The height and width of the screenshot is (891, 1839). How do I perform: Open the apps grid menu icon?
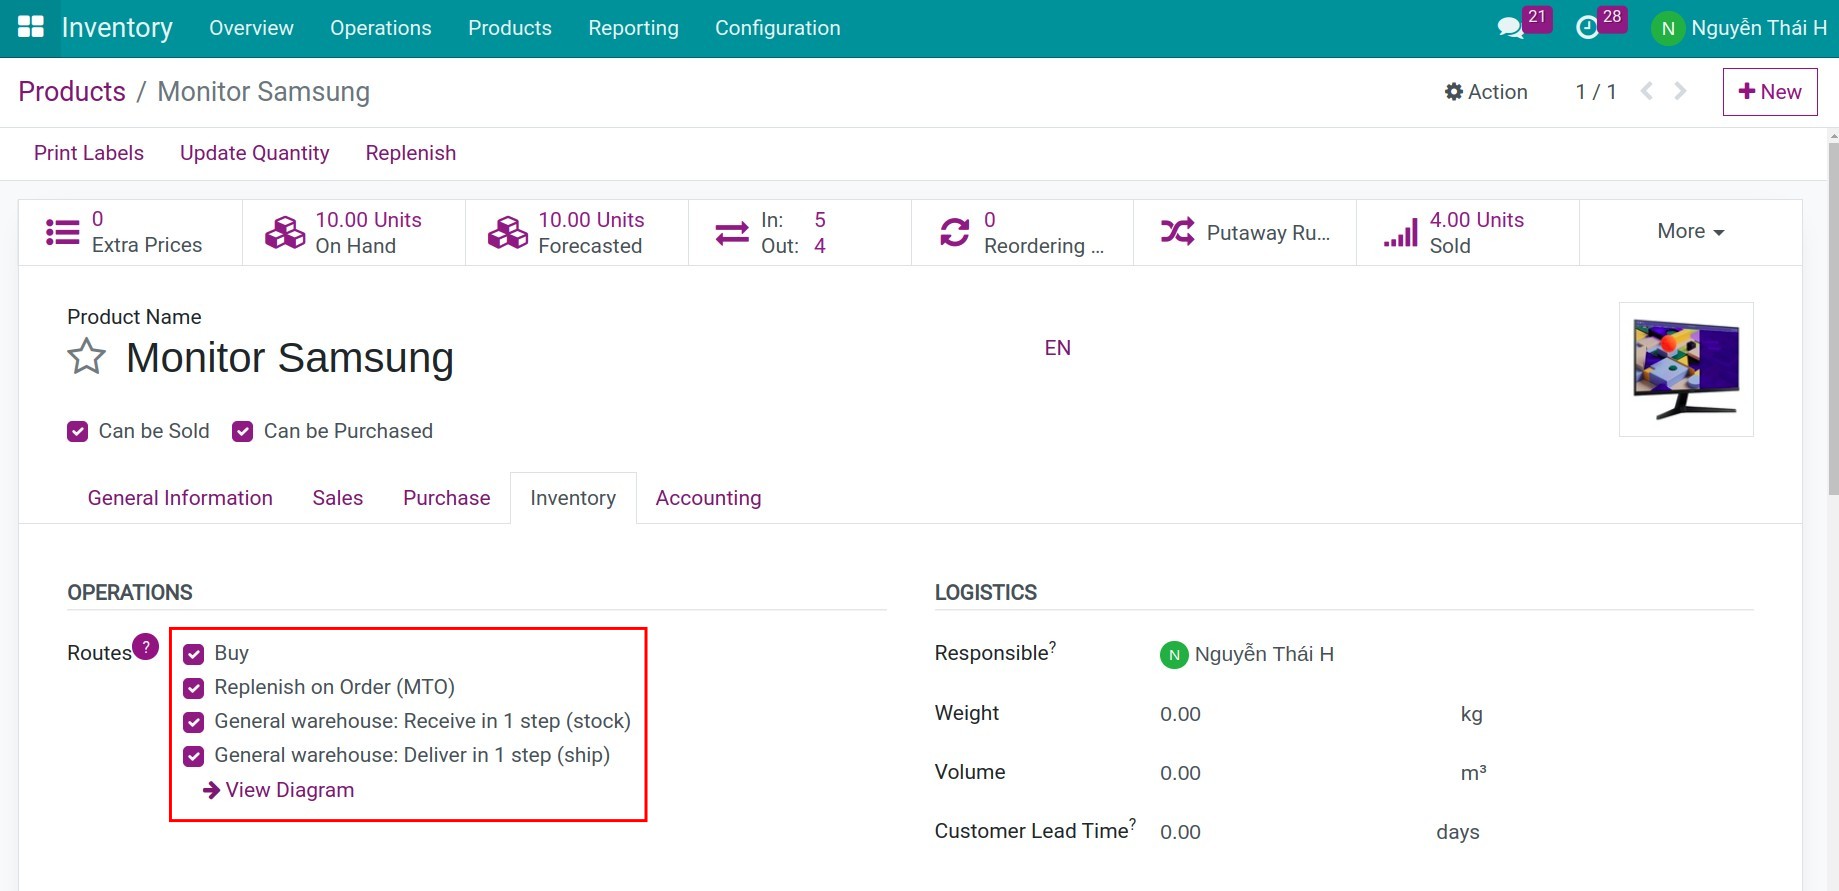click(x=31, y=27)
